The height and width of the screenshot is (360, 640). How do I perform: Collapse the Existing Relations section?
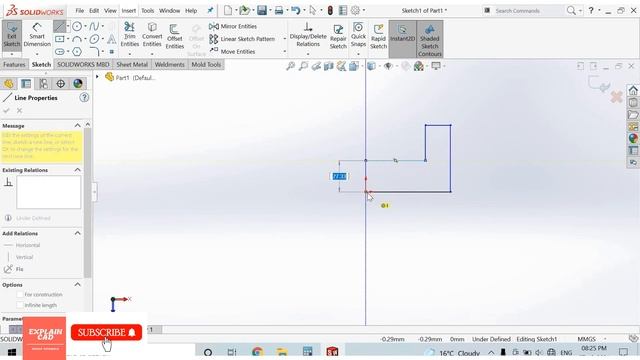pyautogui.click(x=78, y=170)
